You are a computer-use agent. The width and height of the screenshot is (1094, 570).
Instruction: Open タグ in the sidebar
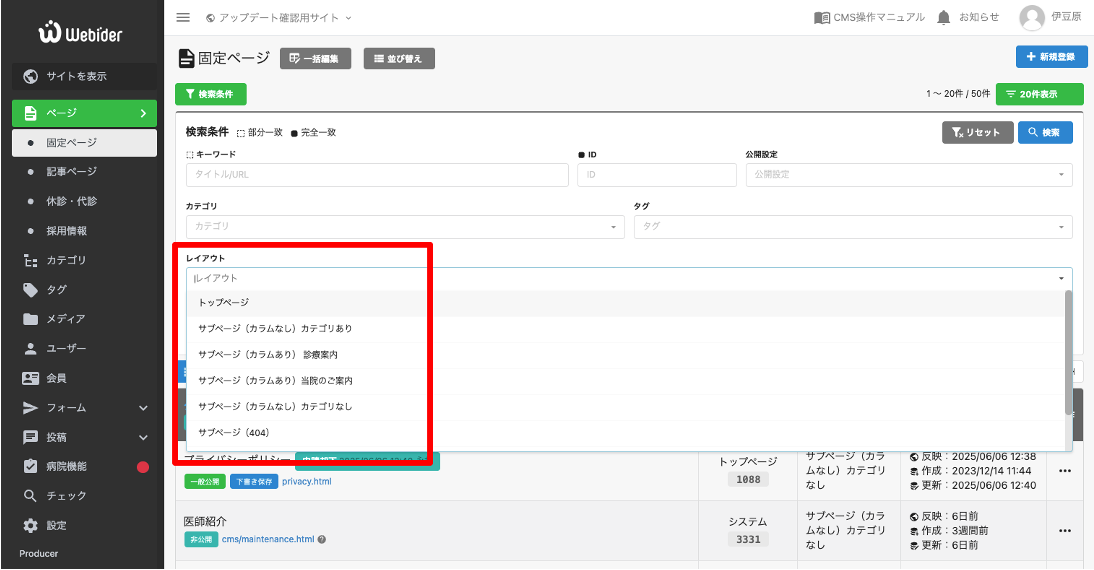(x=56, y=290)
